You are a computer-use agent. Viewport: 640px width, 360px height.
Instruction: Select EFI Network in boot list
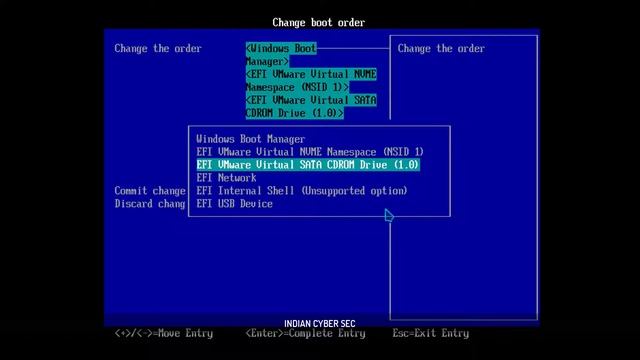tap(226, 178)
